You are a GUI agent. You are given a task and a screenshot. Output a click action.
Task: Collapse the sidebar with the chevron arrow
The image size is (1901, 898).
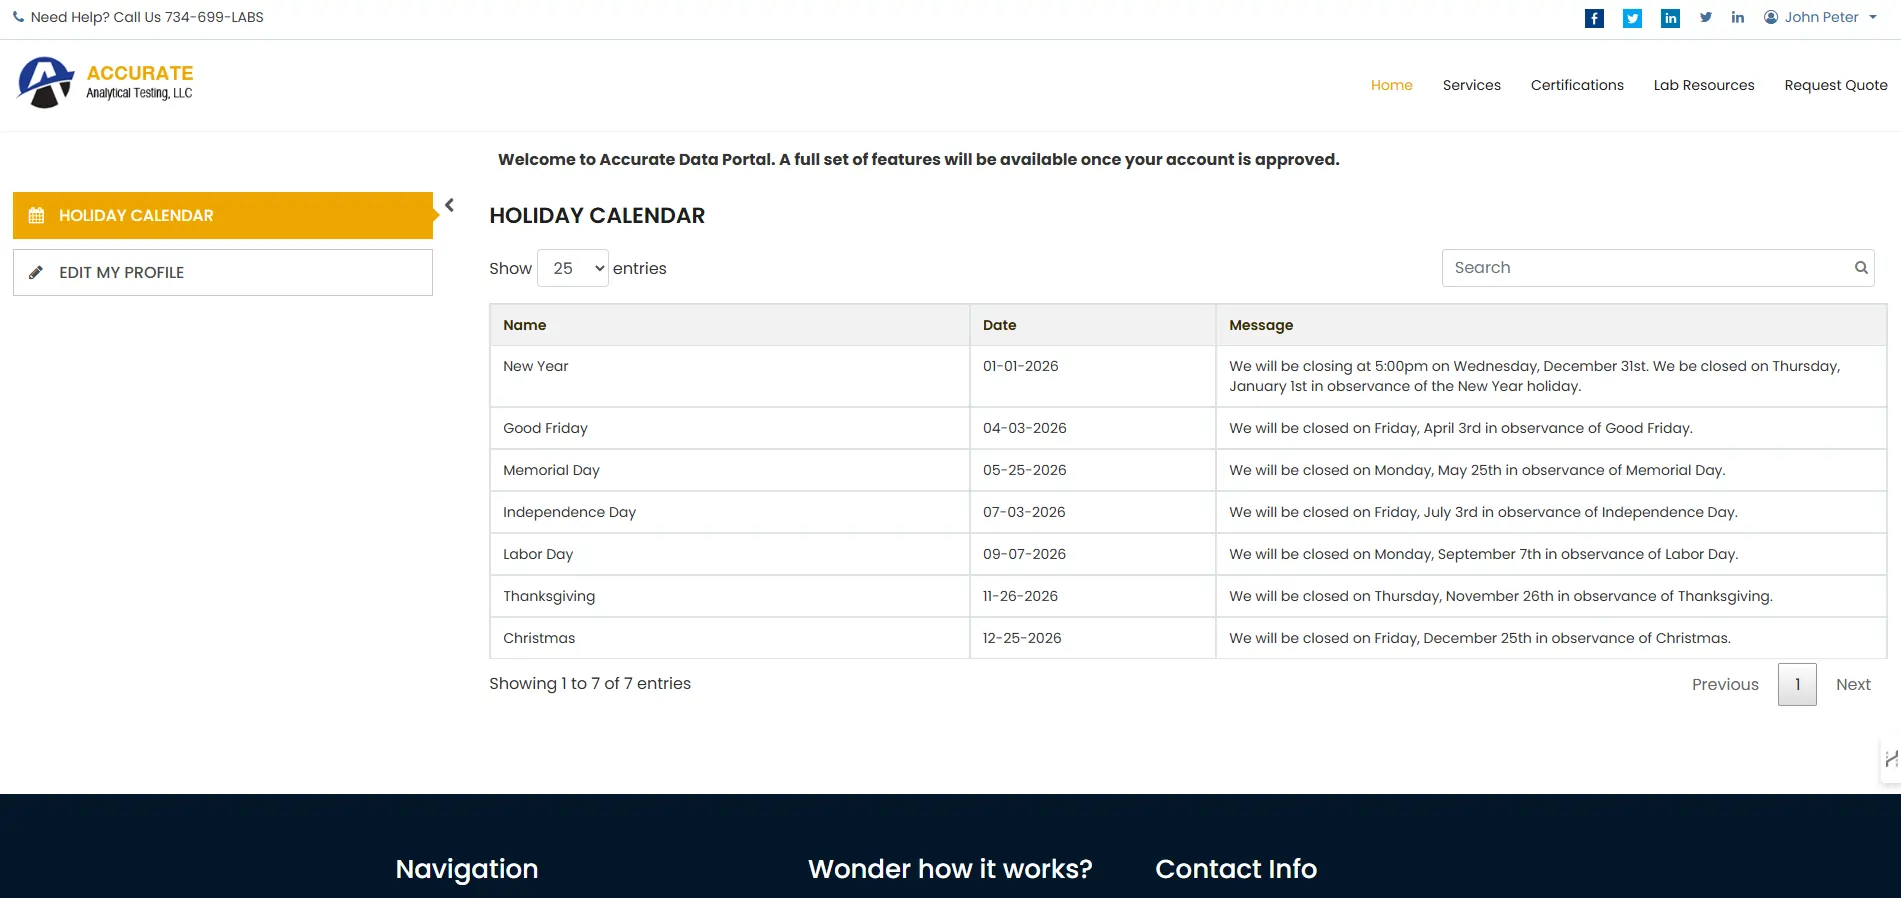click(x=449, y=205)
